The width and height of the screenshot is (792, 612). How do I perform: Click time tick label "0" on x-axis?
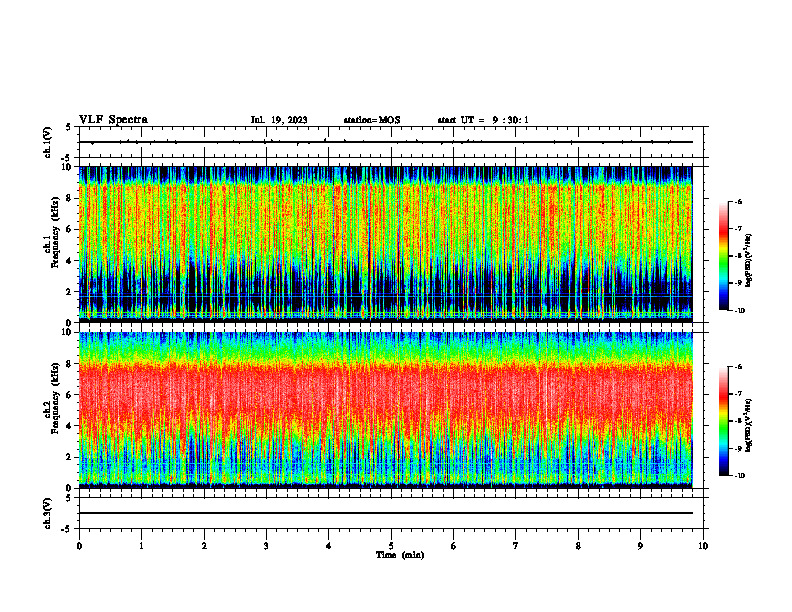[x=79, y=546]
